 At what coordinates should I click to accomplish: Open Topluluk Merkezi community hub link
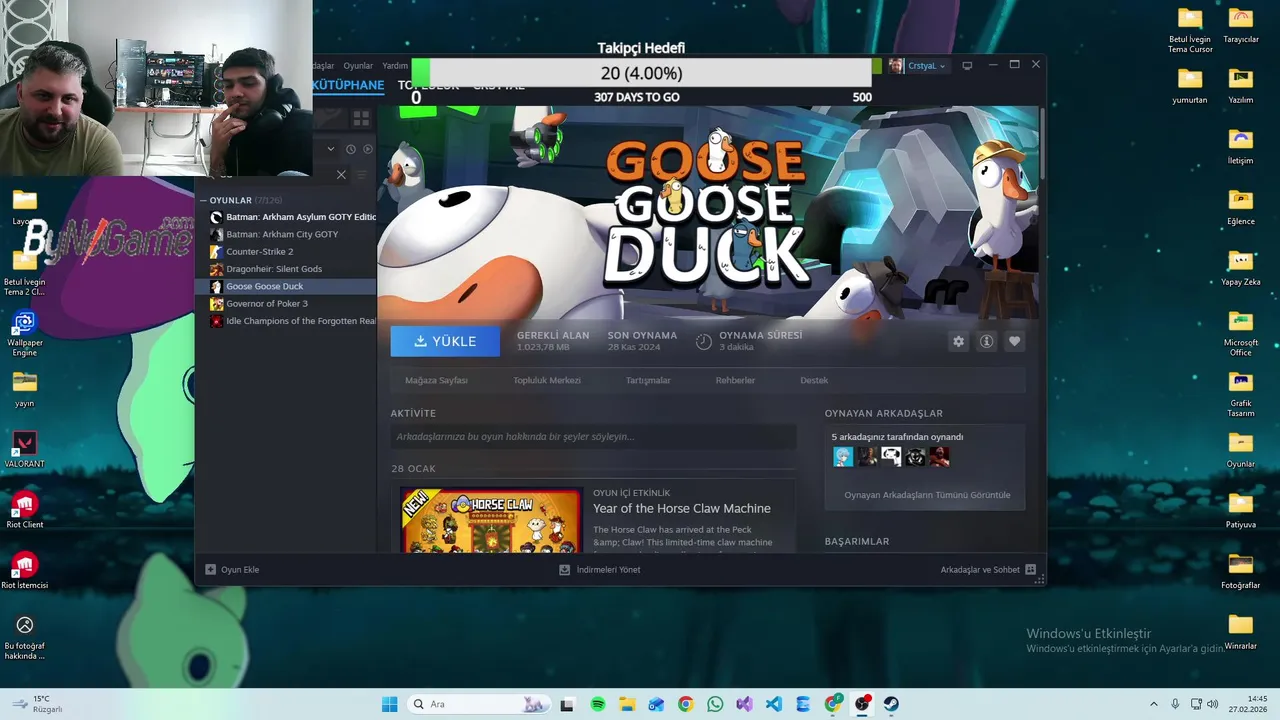click(x=547, y=380)
